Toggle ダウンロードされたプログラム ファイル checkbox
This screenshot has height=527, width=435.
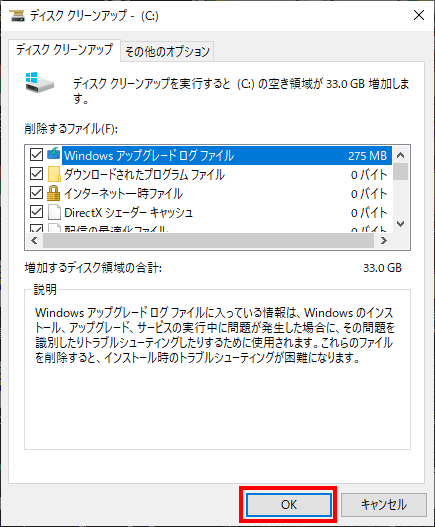36,174
